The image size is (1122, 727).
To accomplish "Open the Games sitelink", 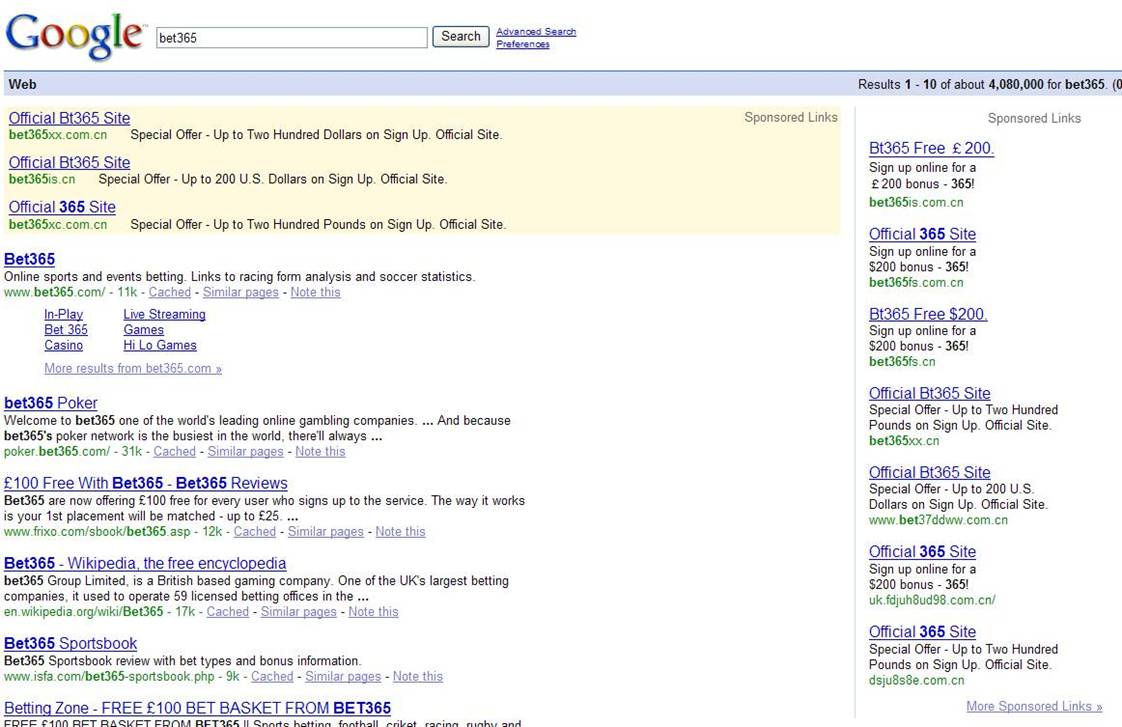I will tap(144, 330).
